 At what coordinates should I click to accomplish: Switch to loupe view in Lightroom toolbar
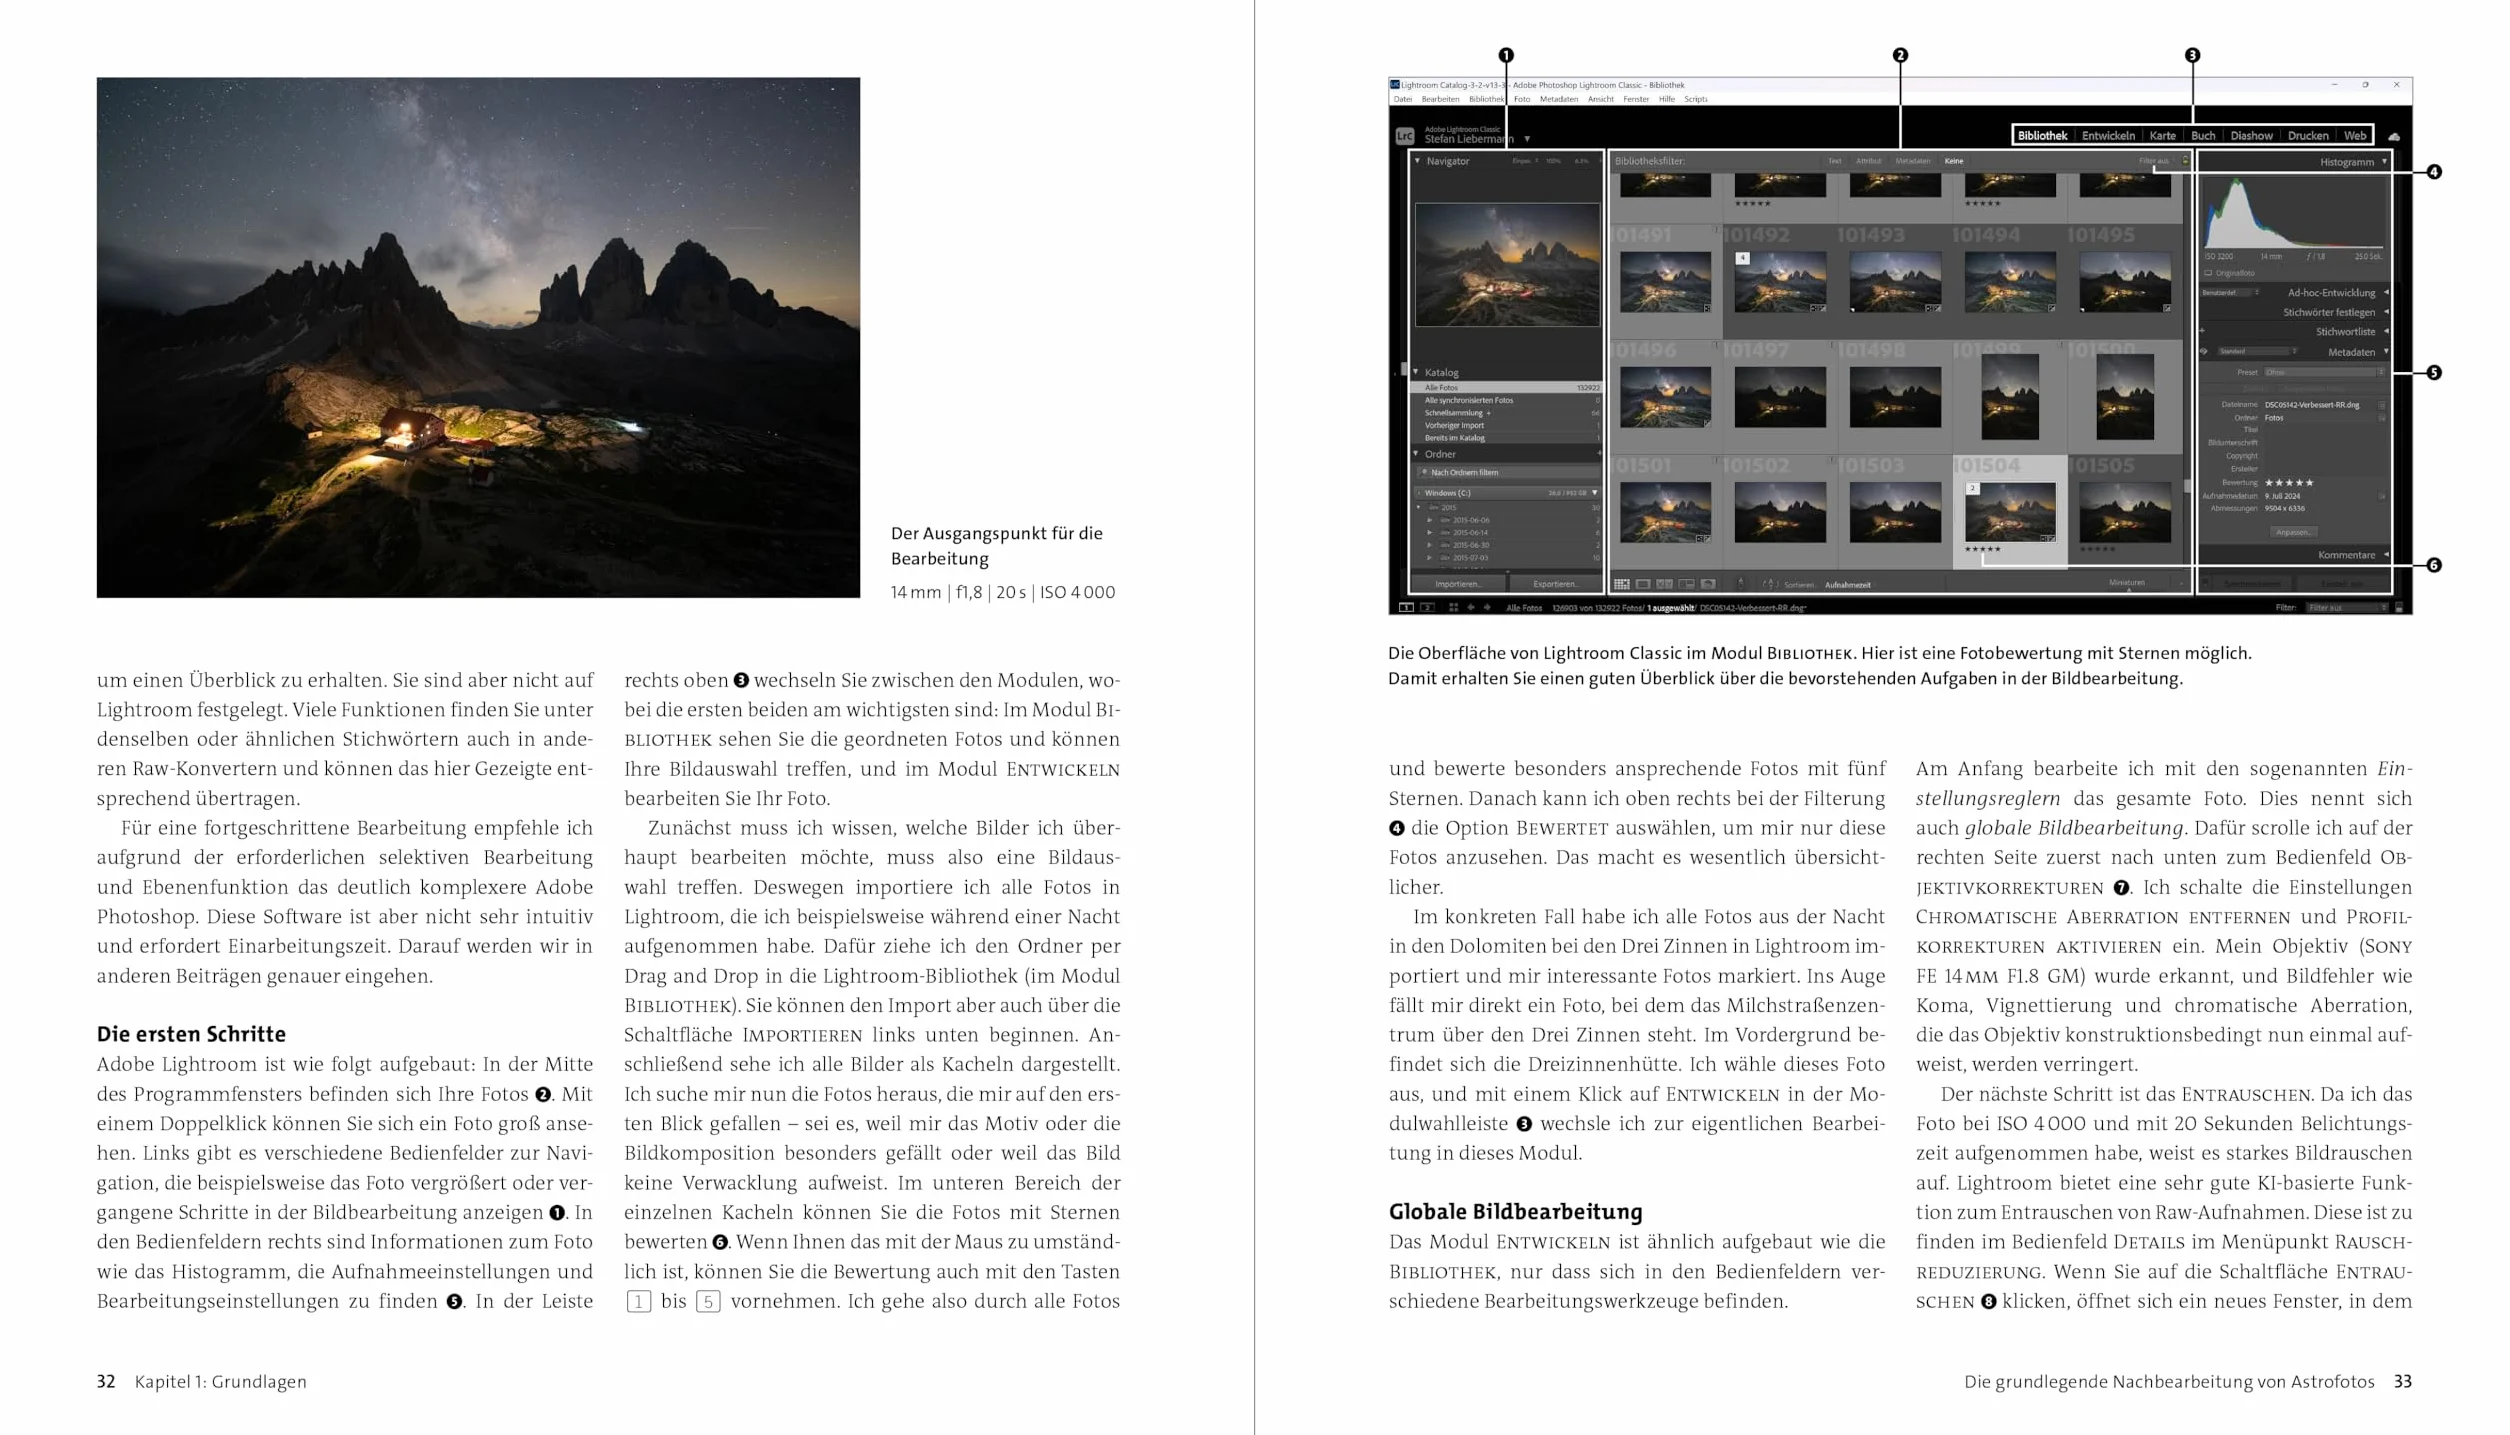point(1643,584)
